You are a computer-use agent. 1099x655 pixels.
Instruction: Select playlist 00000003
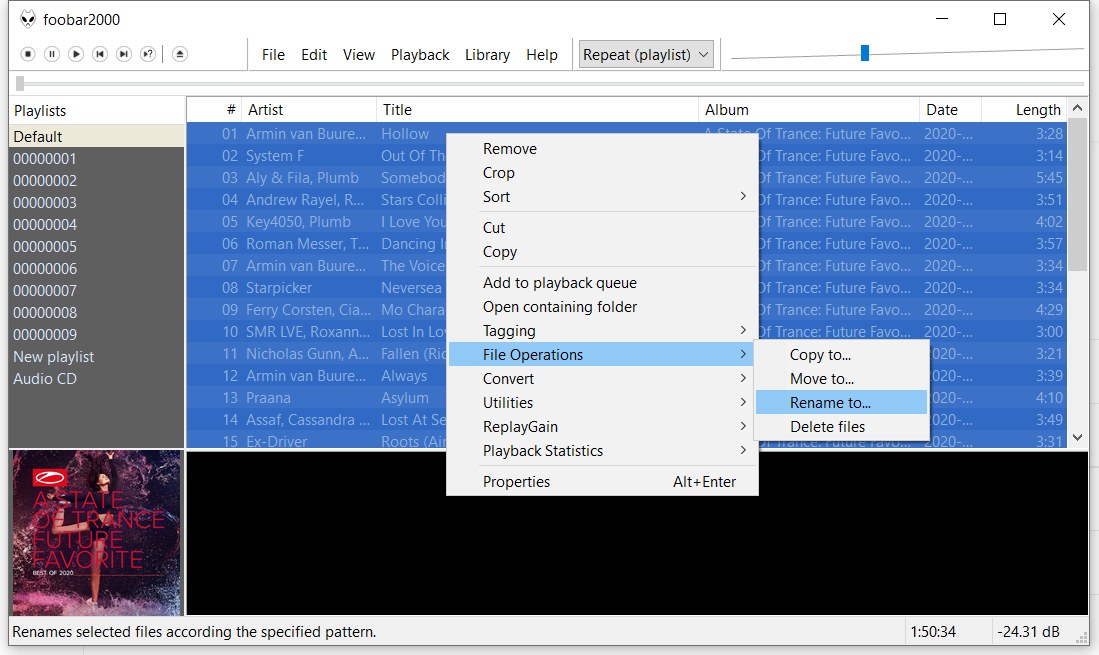(x=96, y=202)
